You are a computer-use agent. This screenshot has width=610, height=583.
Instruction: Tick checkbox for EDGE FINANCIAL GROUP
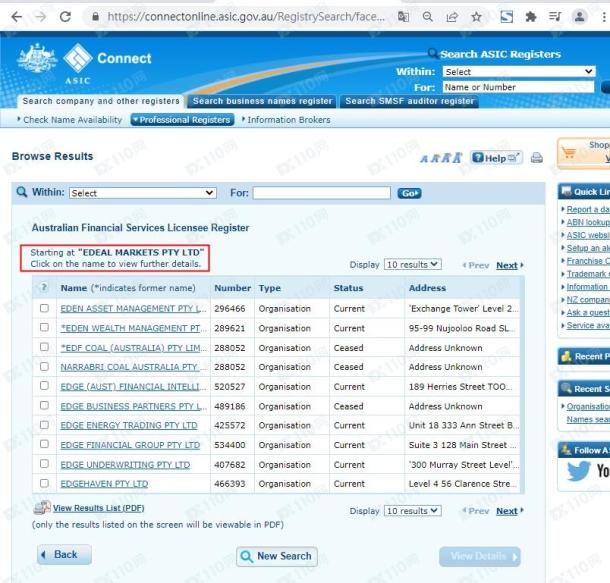click(44, 444)
